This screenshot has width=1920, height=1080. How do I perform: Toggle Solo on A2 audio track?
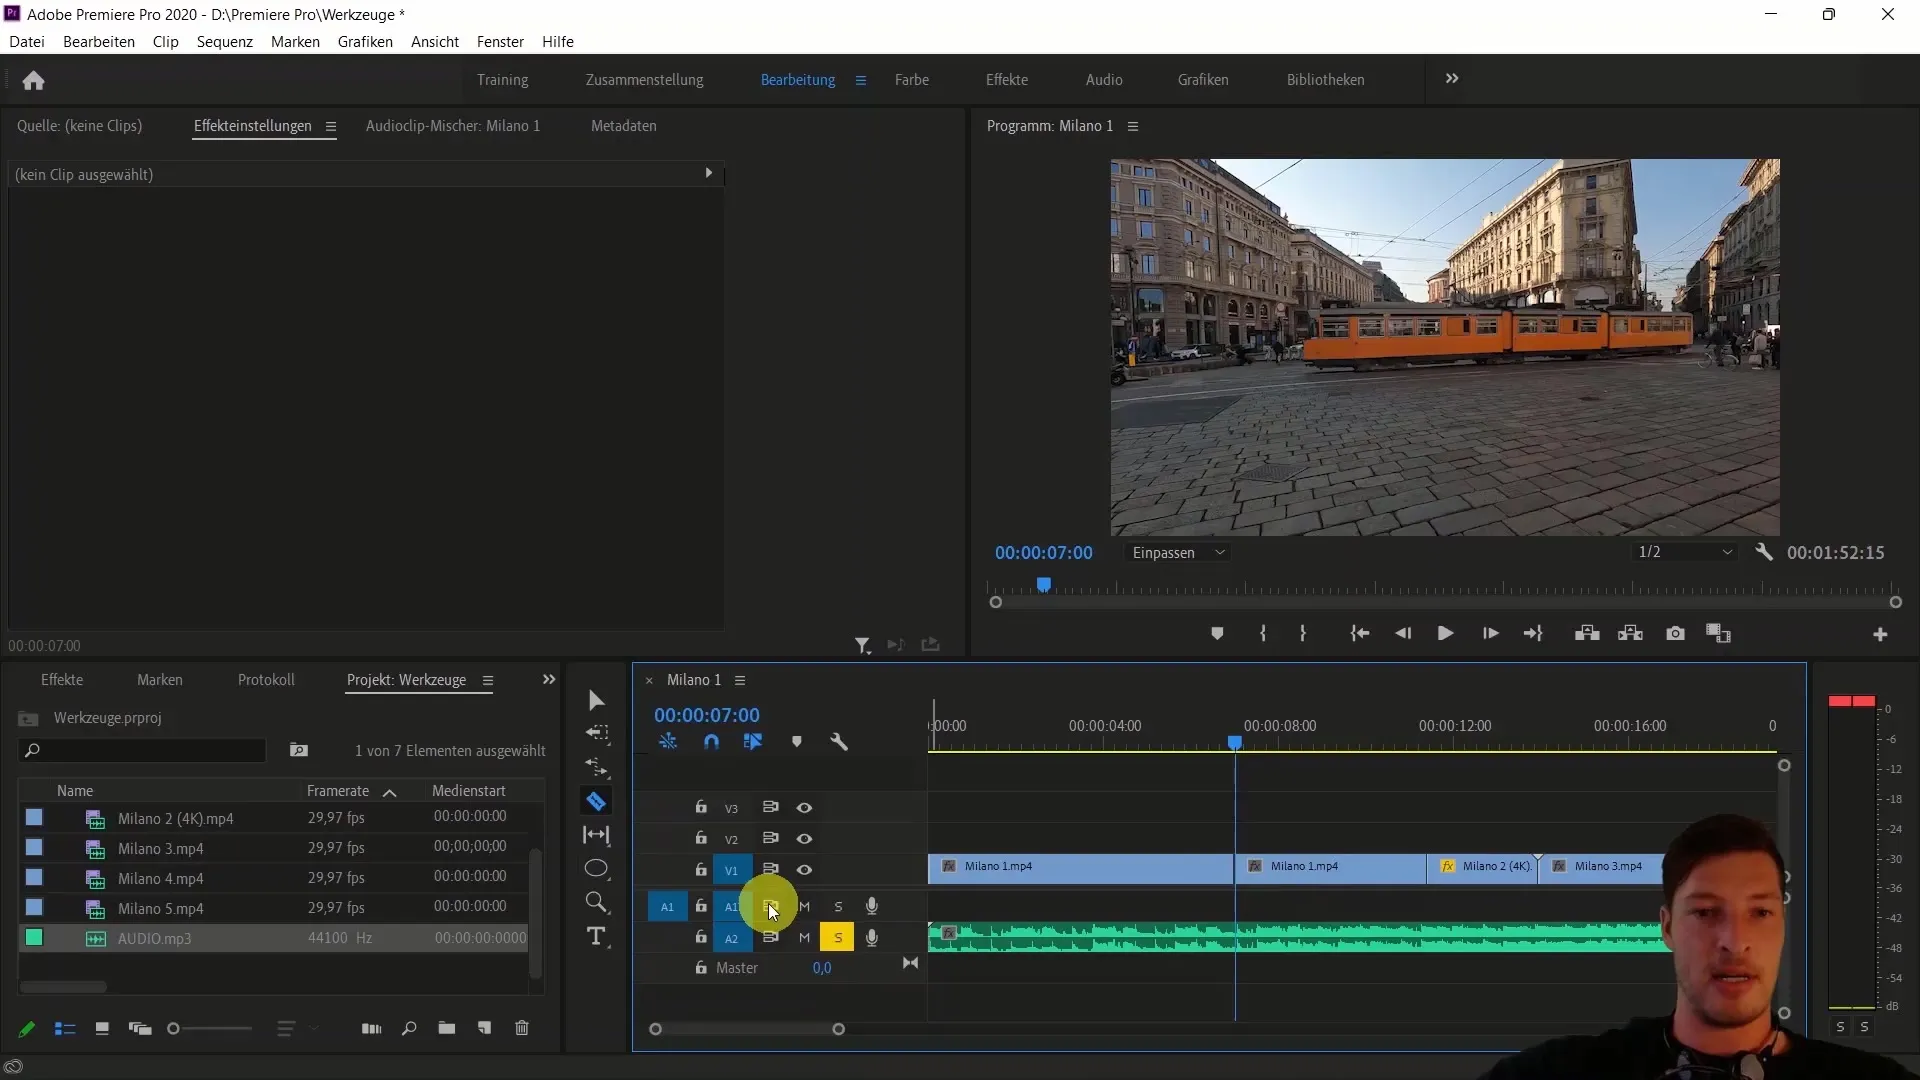pos(839,938)
